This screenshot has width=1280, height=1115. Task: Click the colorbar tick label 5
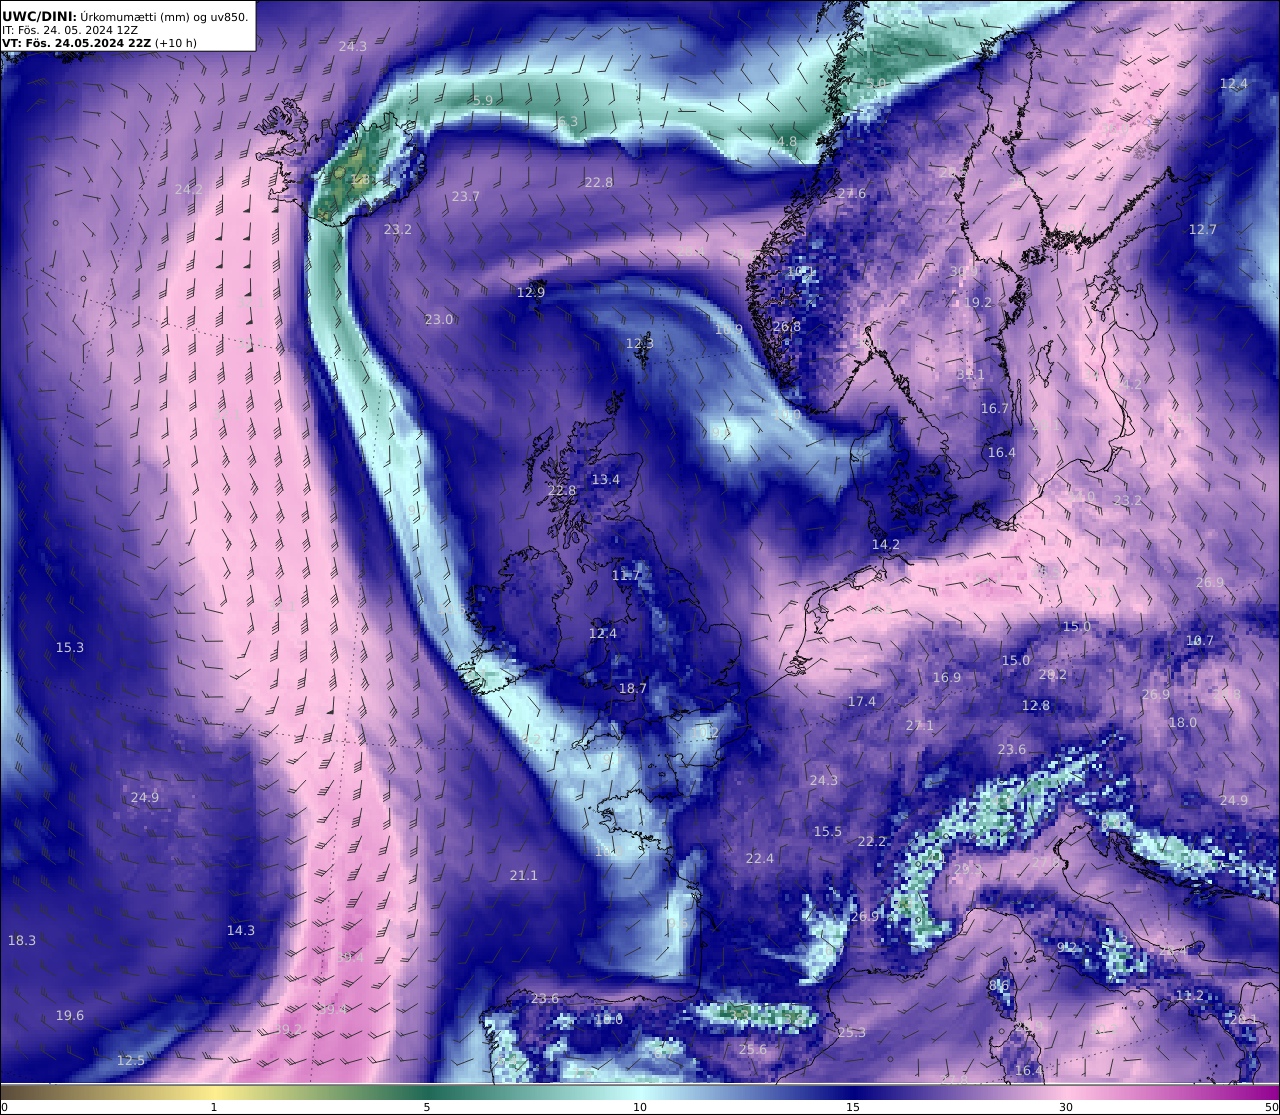(427, 1107)
